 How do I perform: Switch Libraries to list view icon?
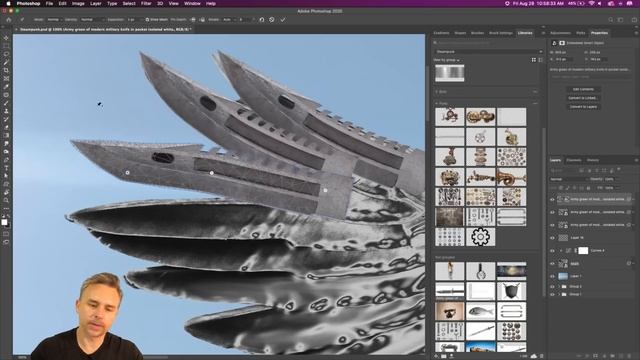(540, 60)
